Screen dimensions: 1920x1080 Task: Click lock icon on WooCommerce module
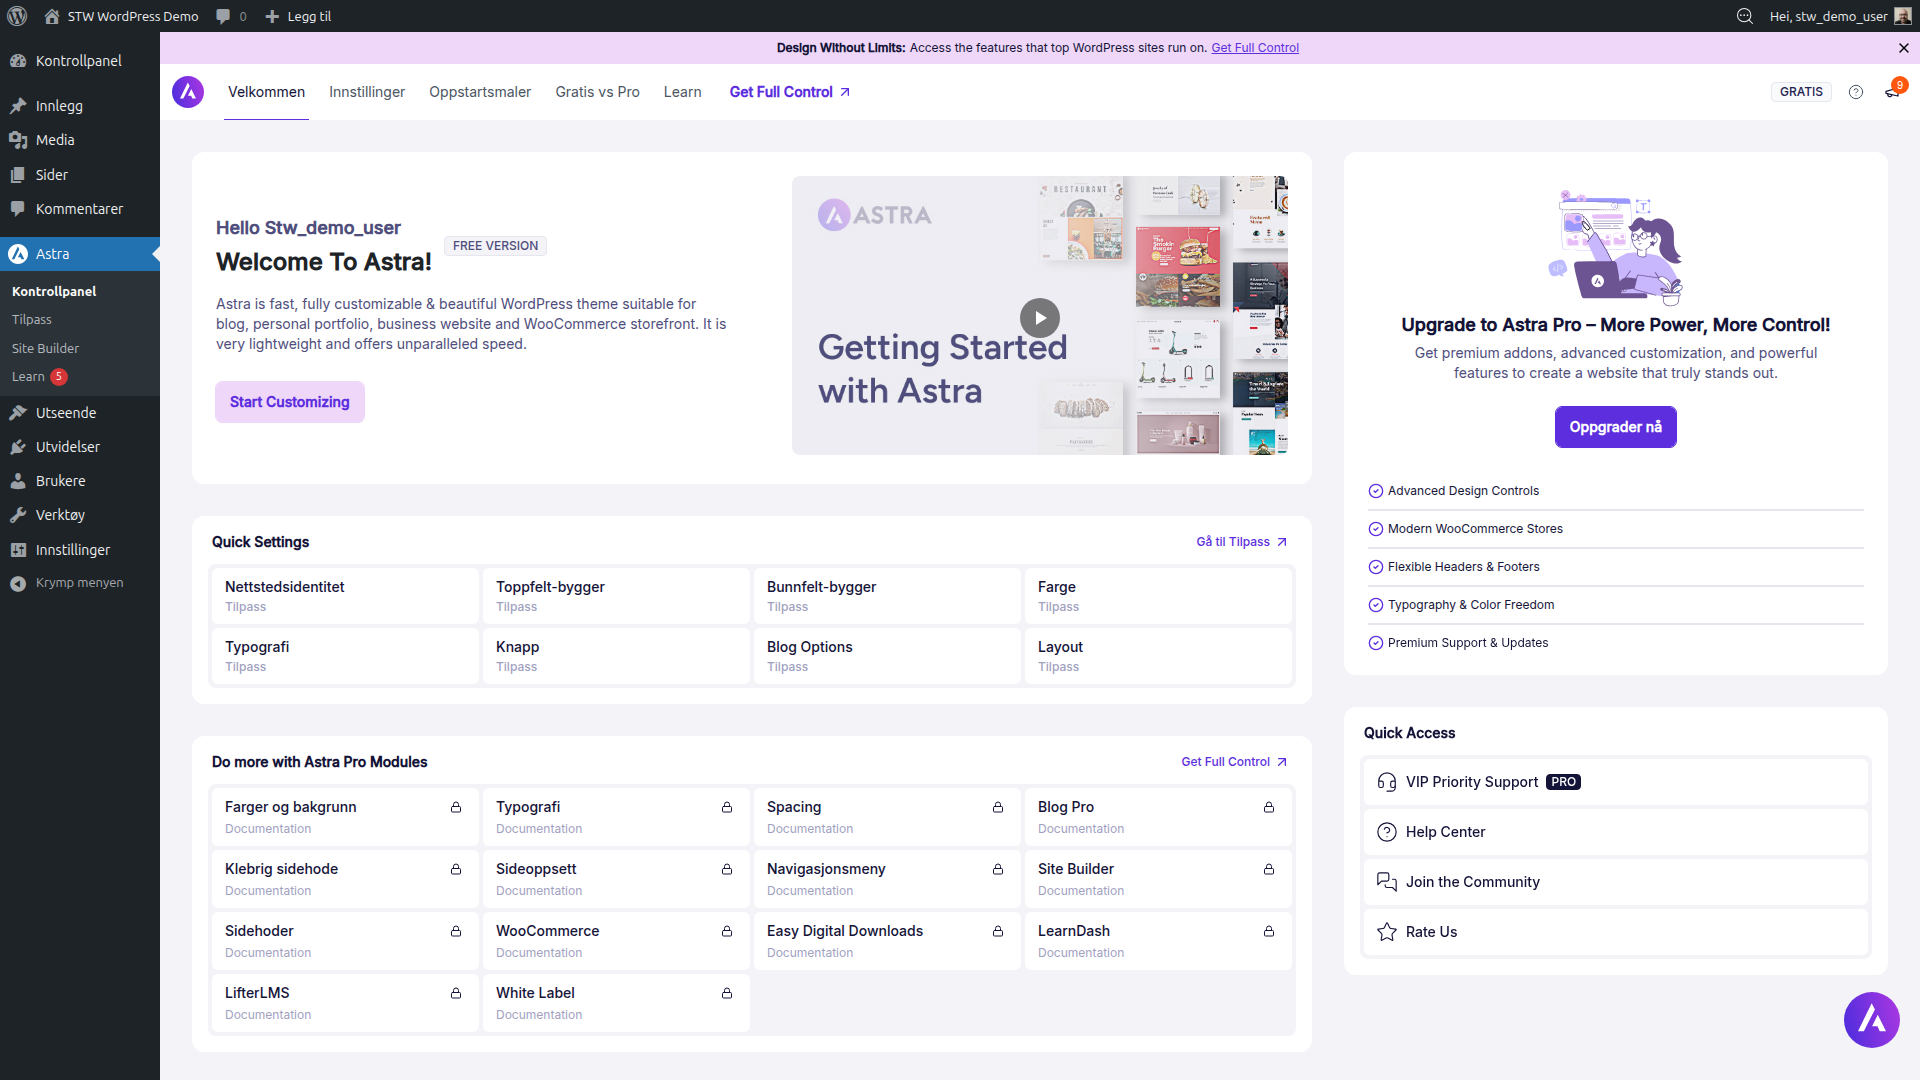[727, 931]
